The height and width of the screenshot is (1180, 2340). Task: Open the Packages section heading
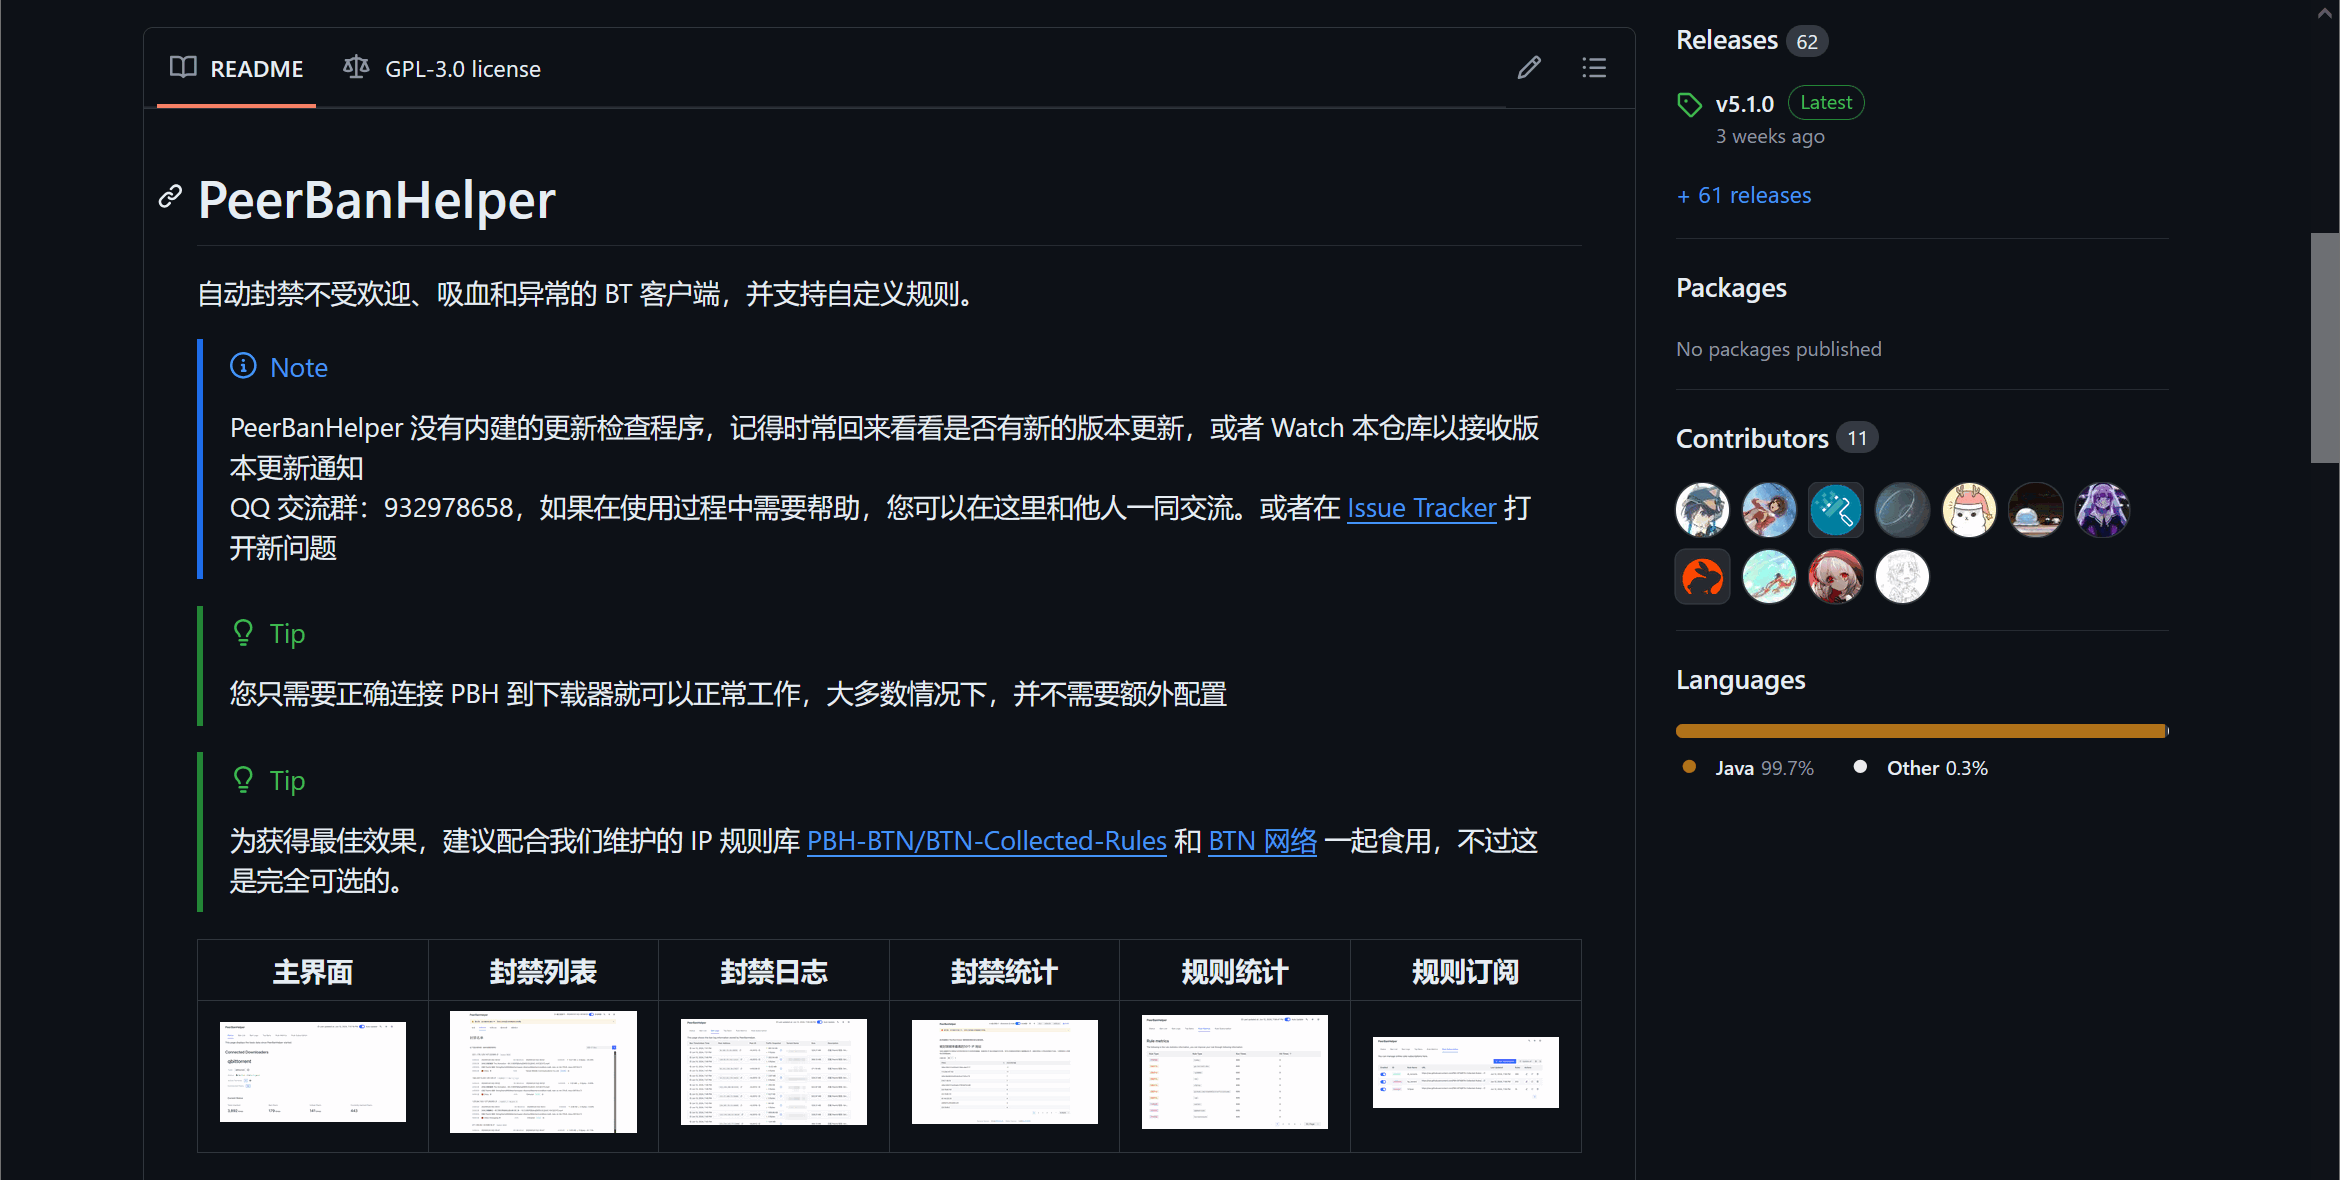1731,288
